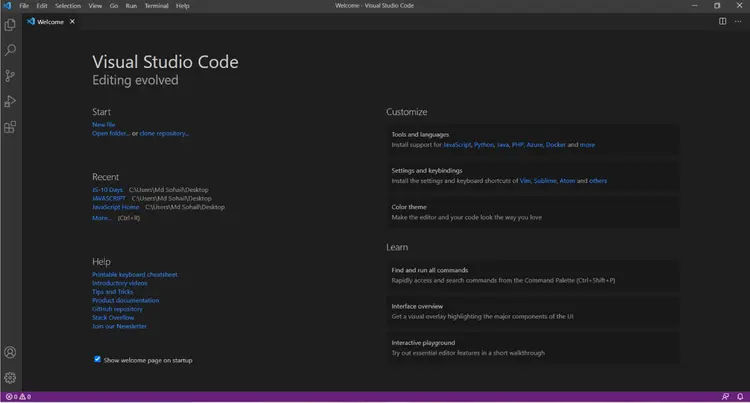Screen dimensions: 750x403
Task: Install Java language support link
Action: 503,145
